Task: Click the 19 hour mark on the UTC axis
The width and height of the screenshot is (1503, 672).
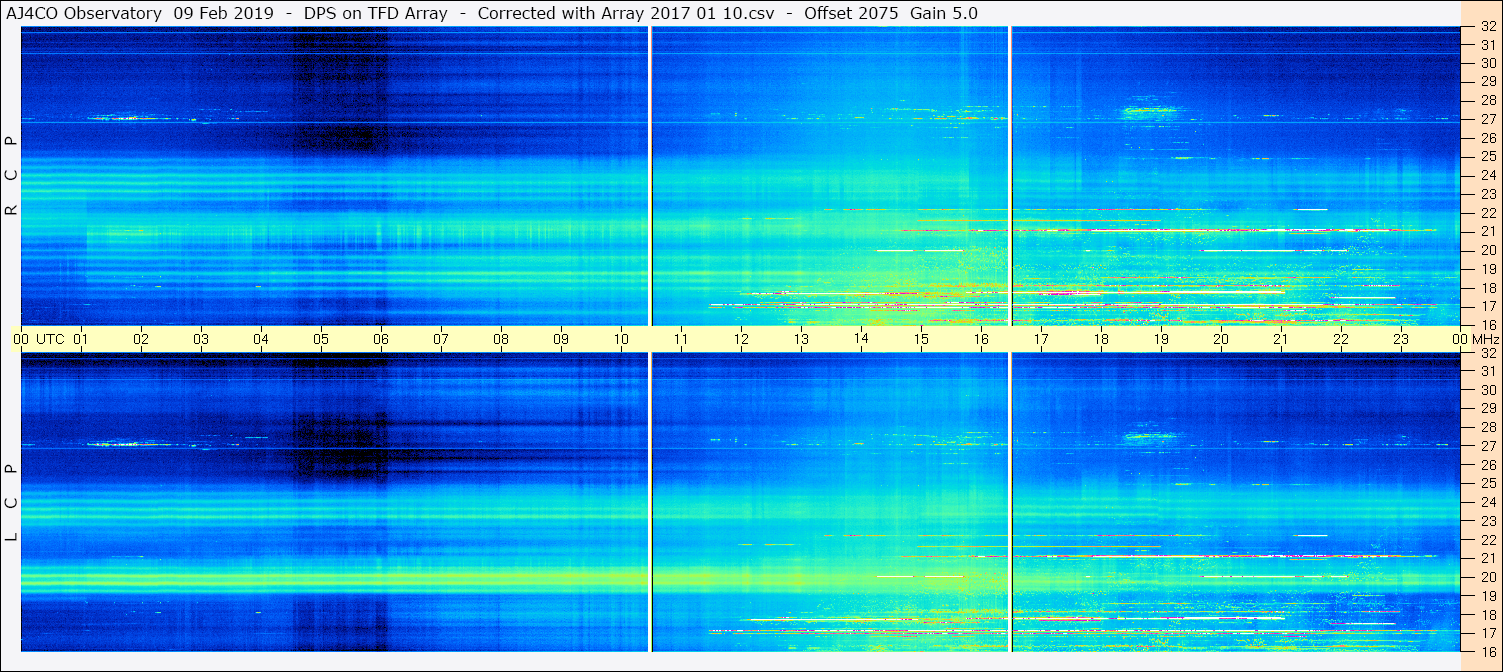Action: click(1161, 339)
